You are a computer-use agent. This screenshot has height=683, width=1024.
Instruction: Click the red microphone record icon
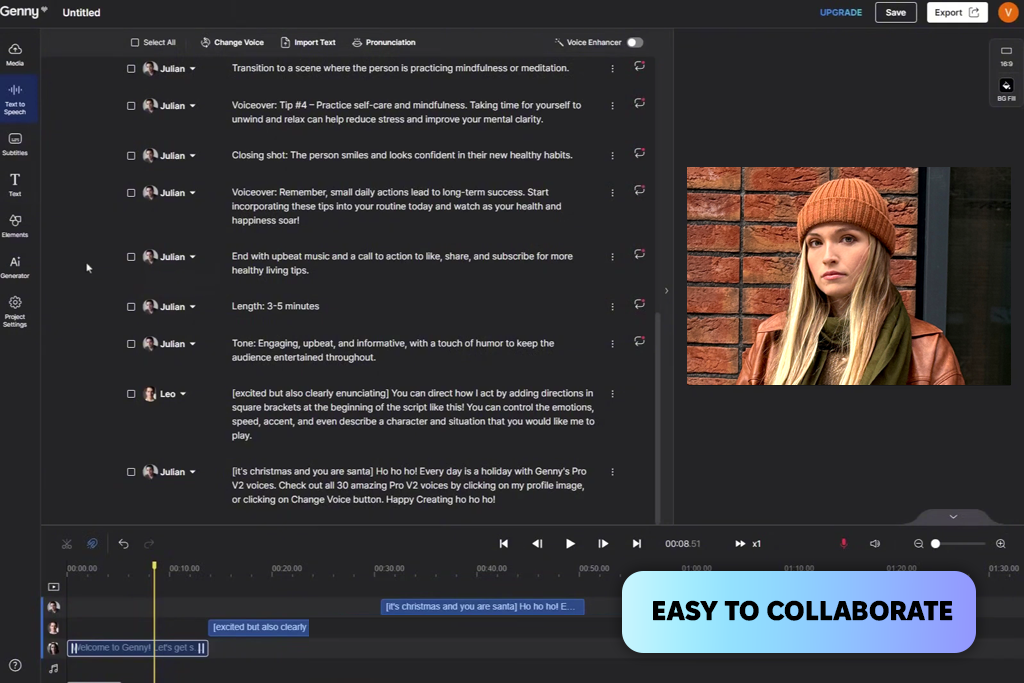click(x=843, y=544)
